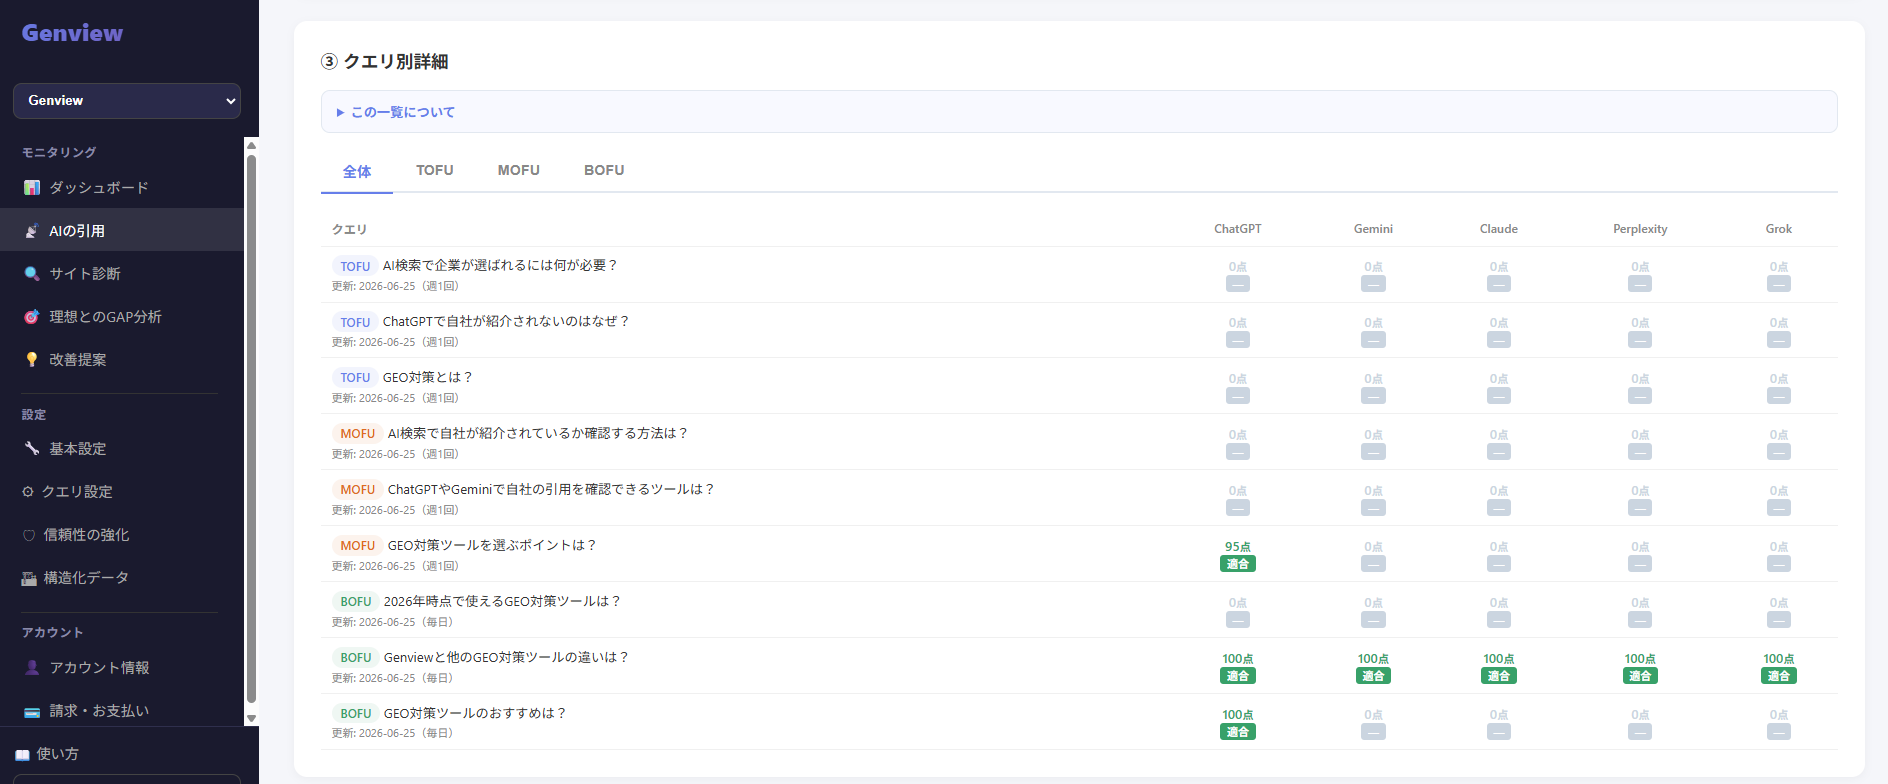The width and height of the screenshot is (1888, 784).
Task: Click the Genview logo
Action: (x=72, y=33)
